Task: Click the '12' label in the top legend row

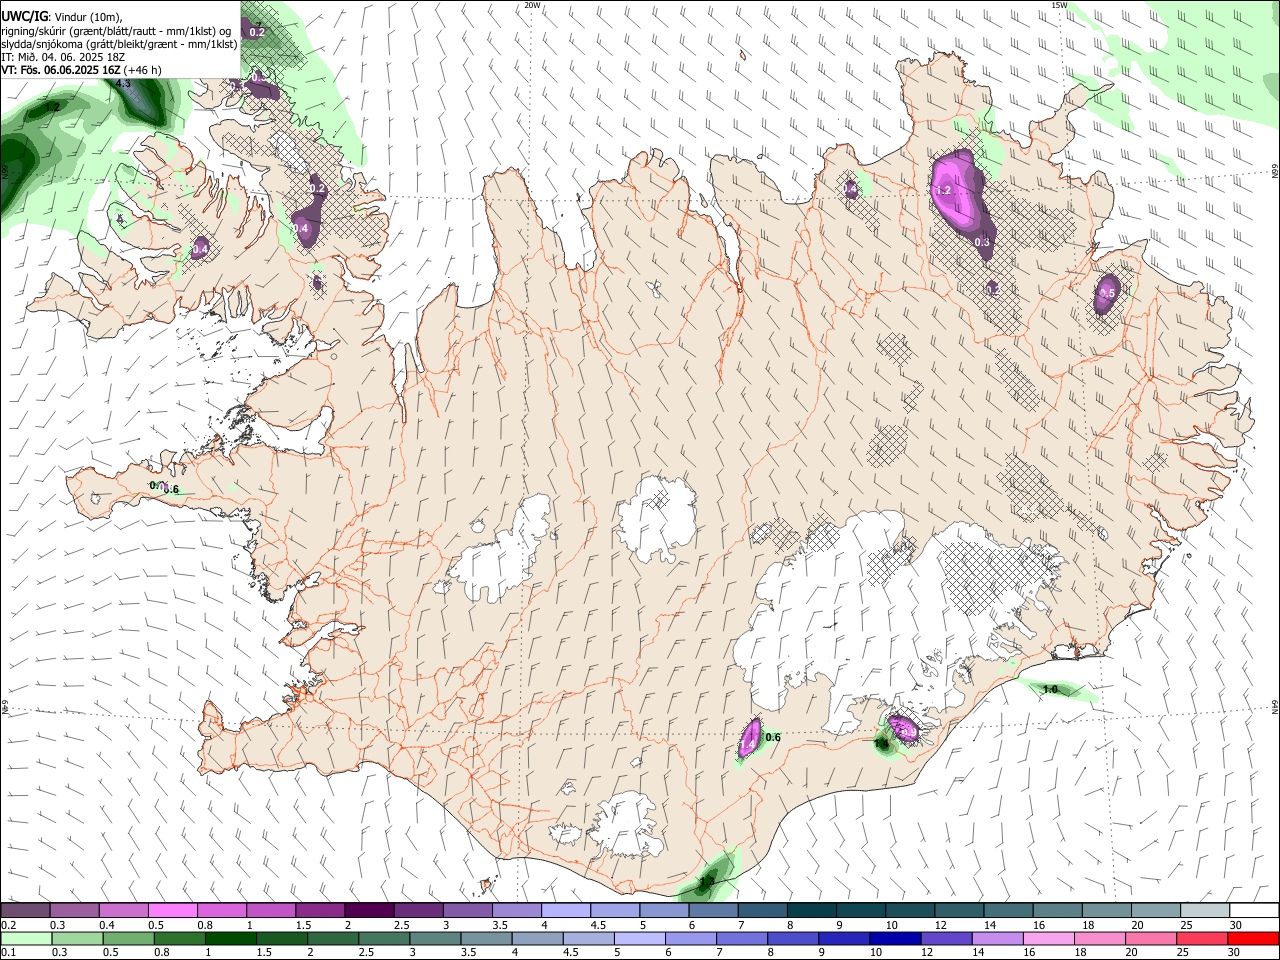Action: (x=940, y=925)
